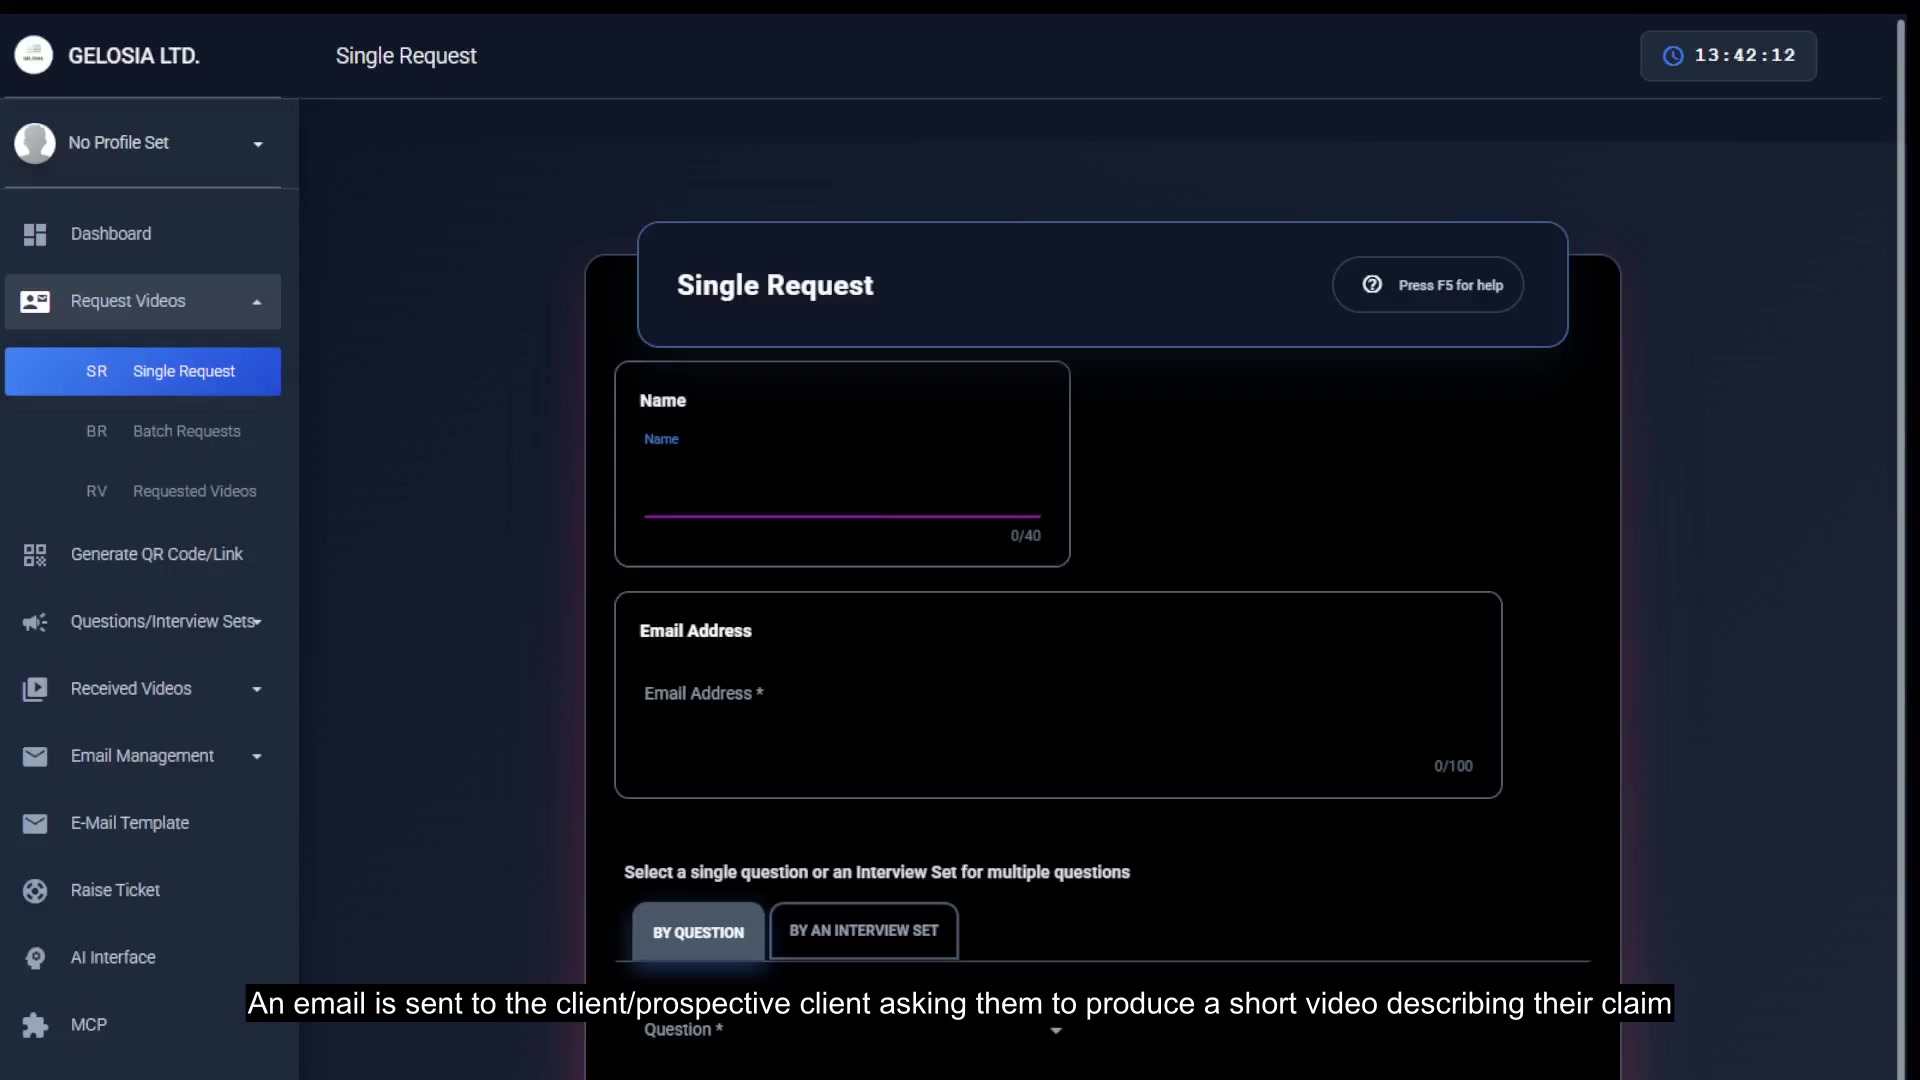Click the 0/100 character counter
The height and width of the screenshot is (1080, 1920).
pyautogui.click(x=1453, y=766)
